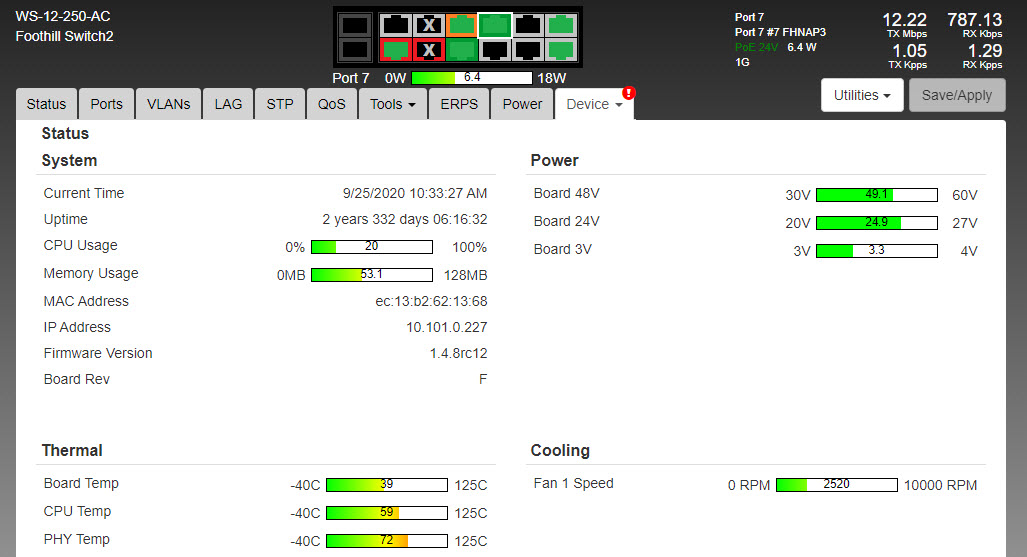
Task: Click the red alert badge on Device tab
Action: click(x=628, y=92)
